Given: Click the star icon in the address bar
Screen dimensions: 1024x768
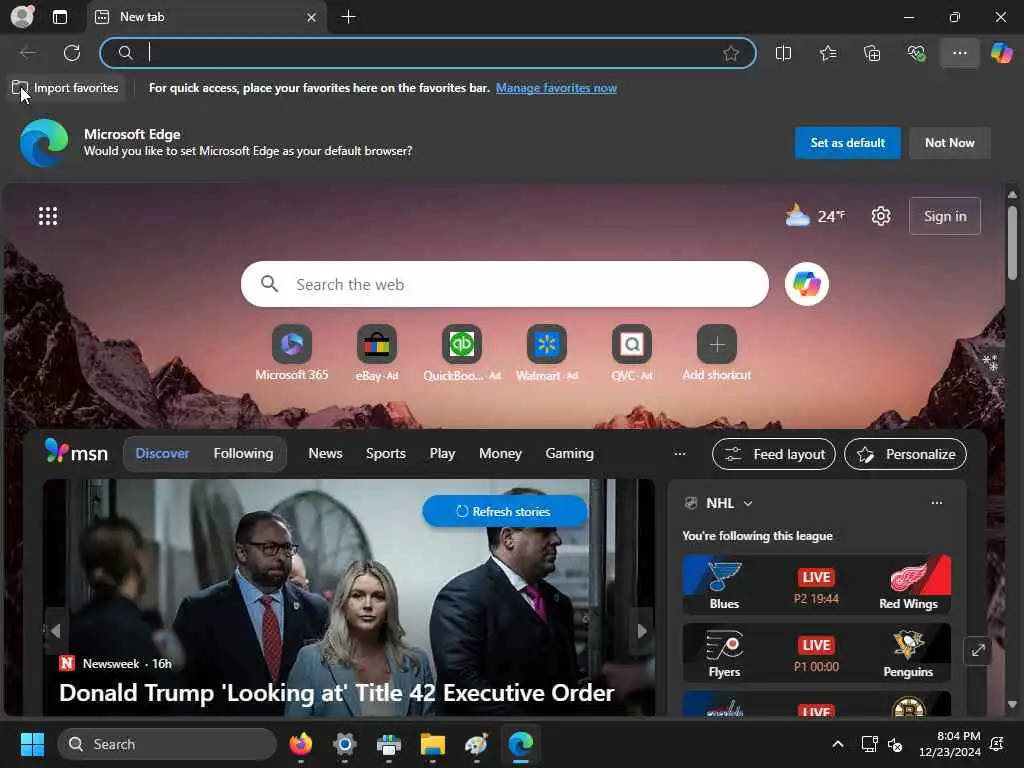Looking at the screenshot, I should click(731, 53).
